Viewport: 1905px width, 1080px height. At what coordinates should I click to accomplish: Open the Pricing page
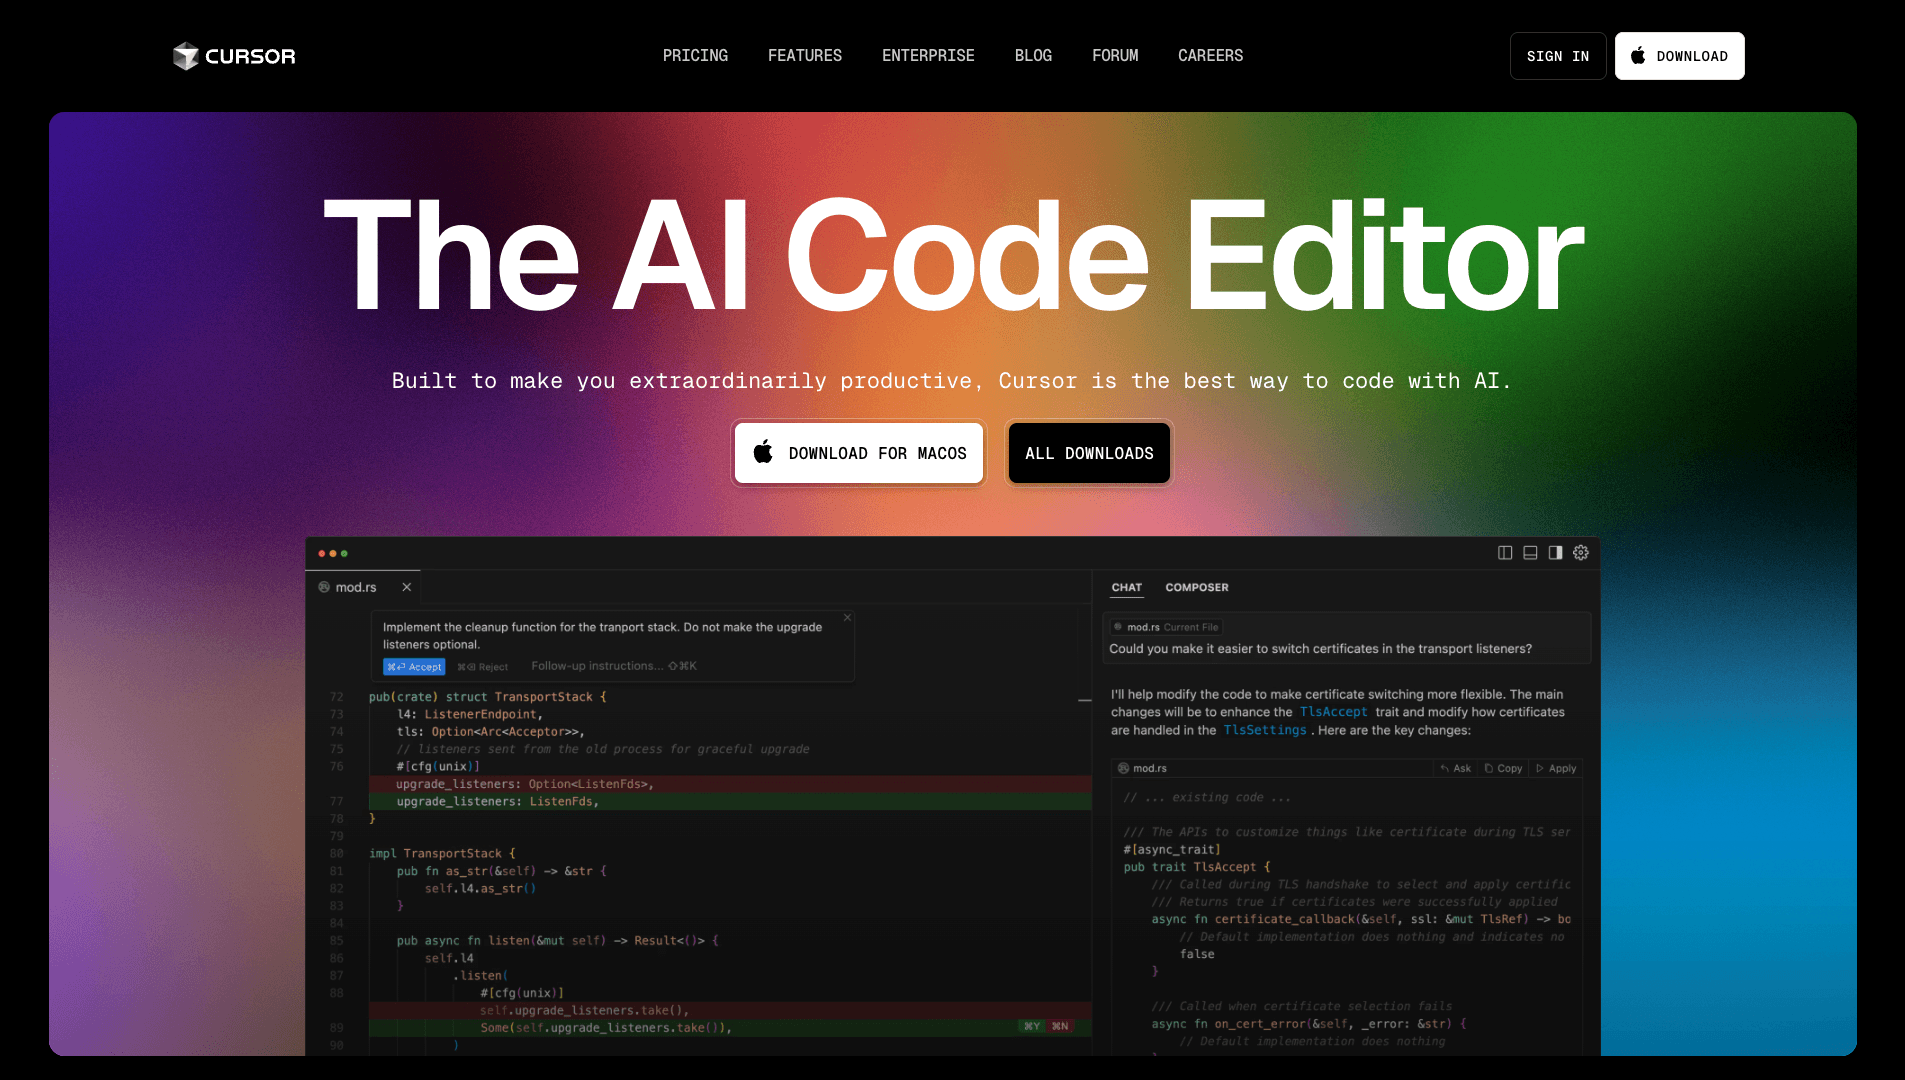[695, 56]
